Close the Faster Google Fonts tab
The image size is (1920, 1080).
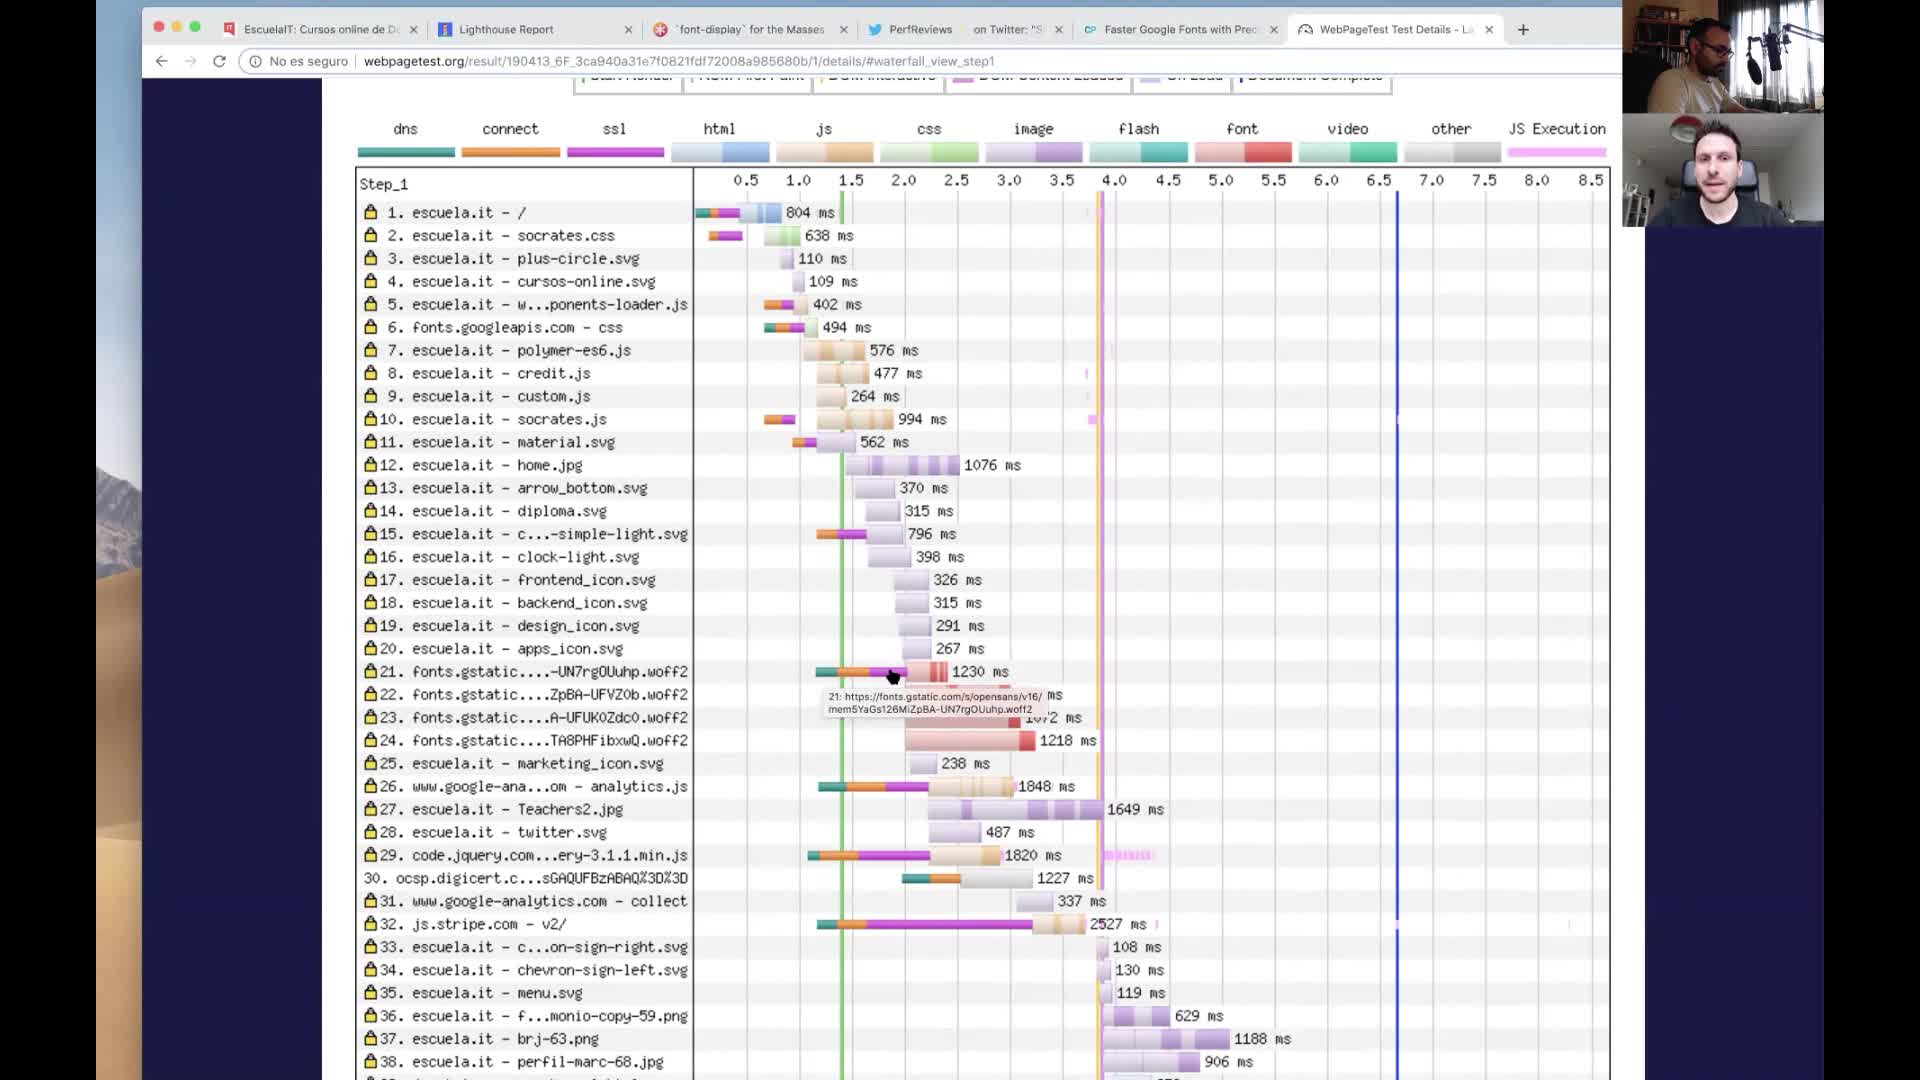(x=1274, y=30)
